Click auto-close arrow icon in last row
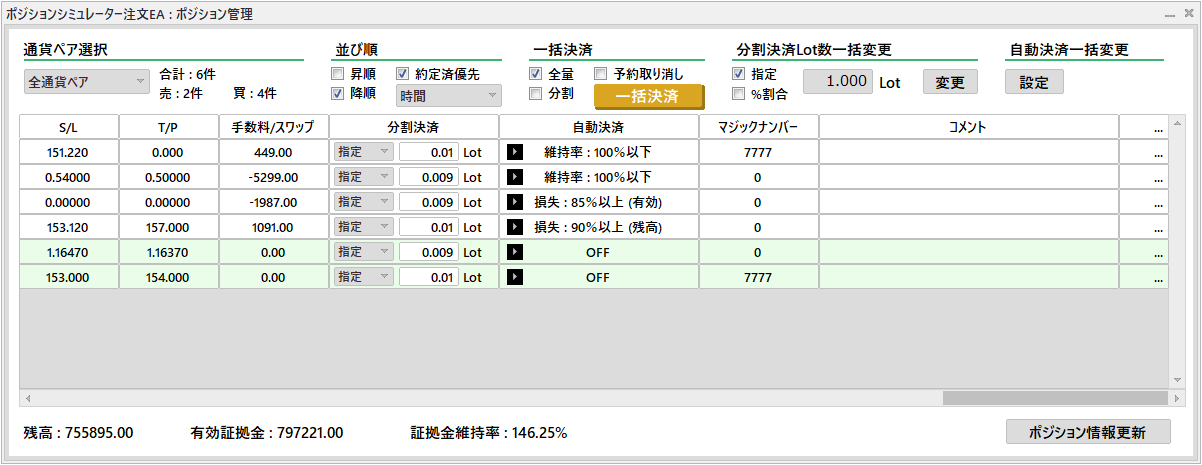Image resolution: width=1202 pixels, height=465 pixels. pos(515,277)
